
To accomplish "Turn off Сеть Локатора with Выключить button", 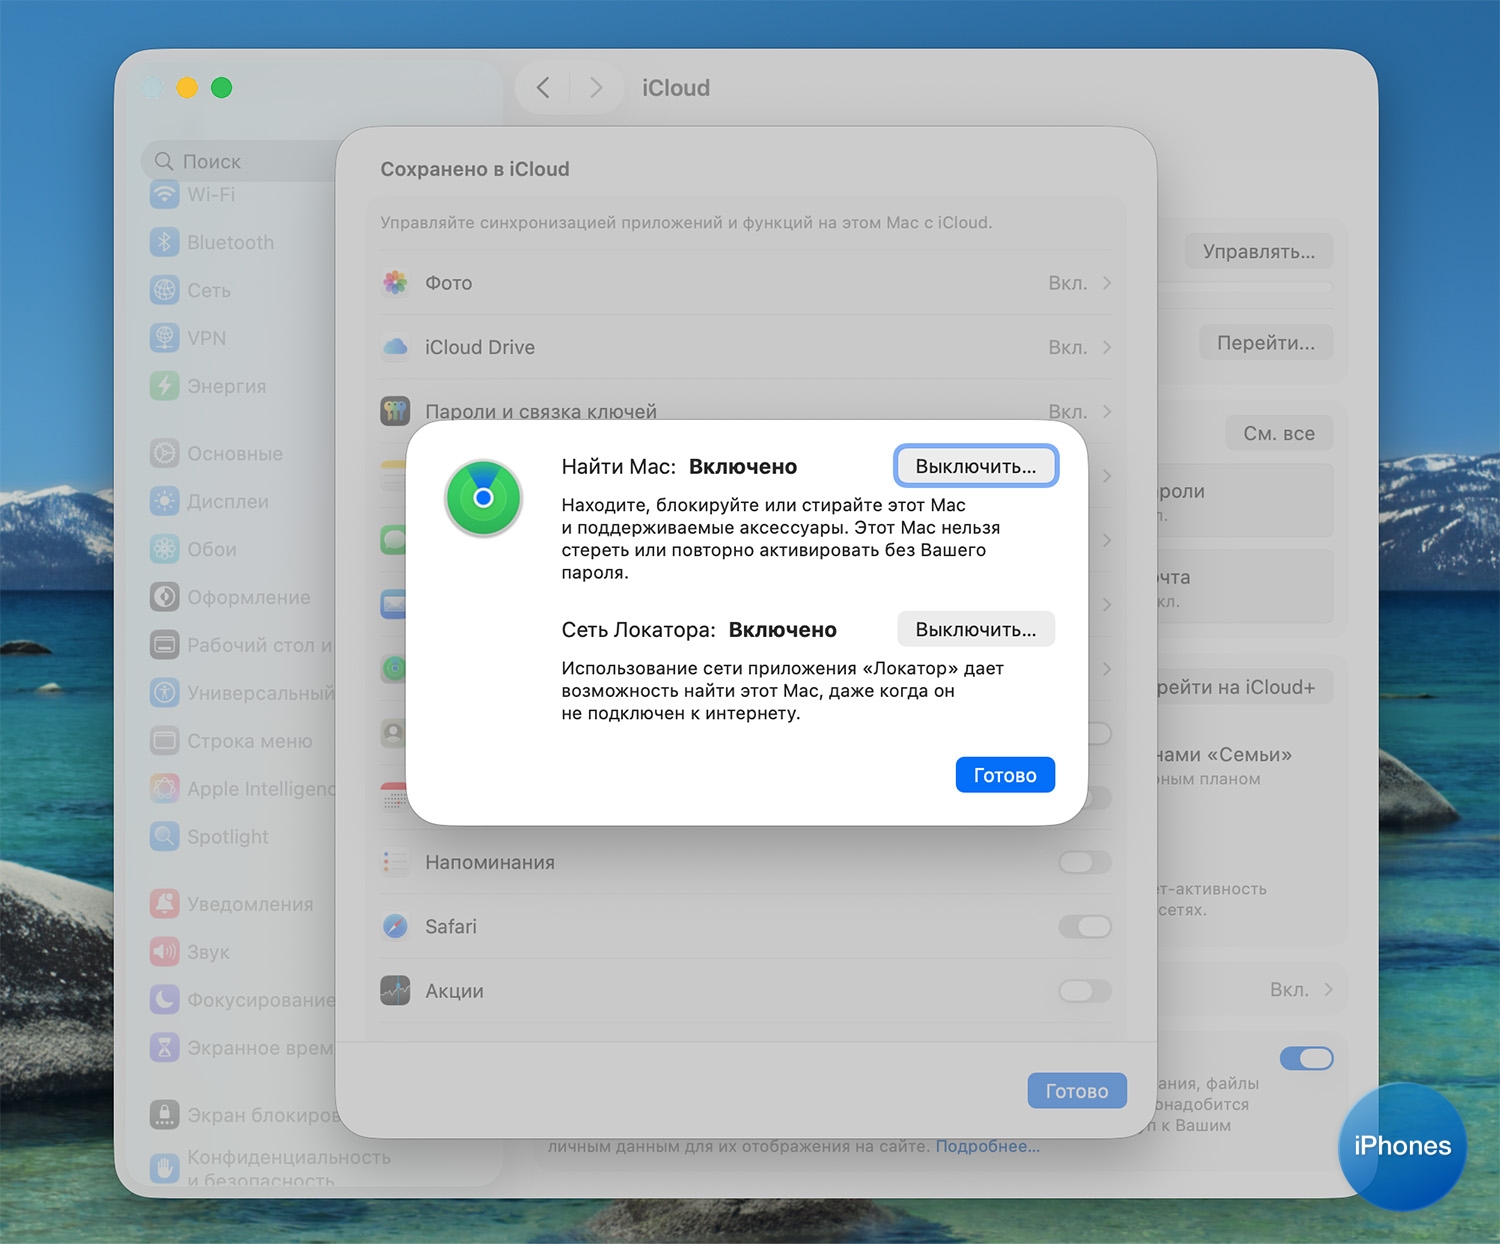I will pos(975,630).
